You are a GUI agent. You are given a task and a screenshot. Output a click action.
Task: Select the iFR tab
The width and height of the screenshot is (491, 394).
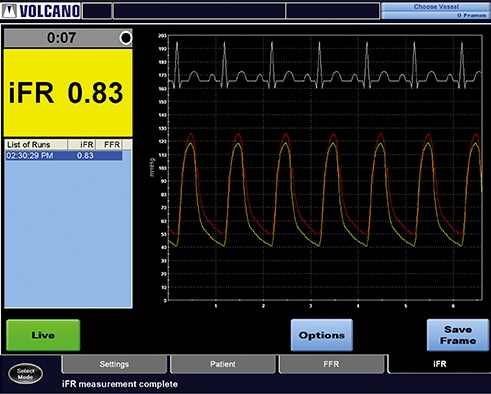tap(440, 364)
